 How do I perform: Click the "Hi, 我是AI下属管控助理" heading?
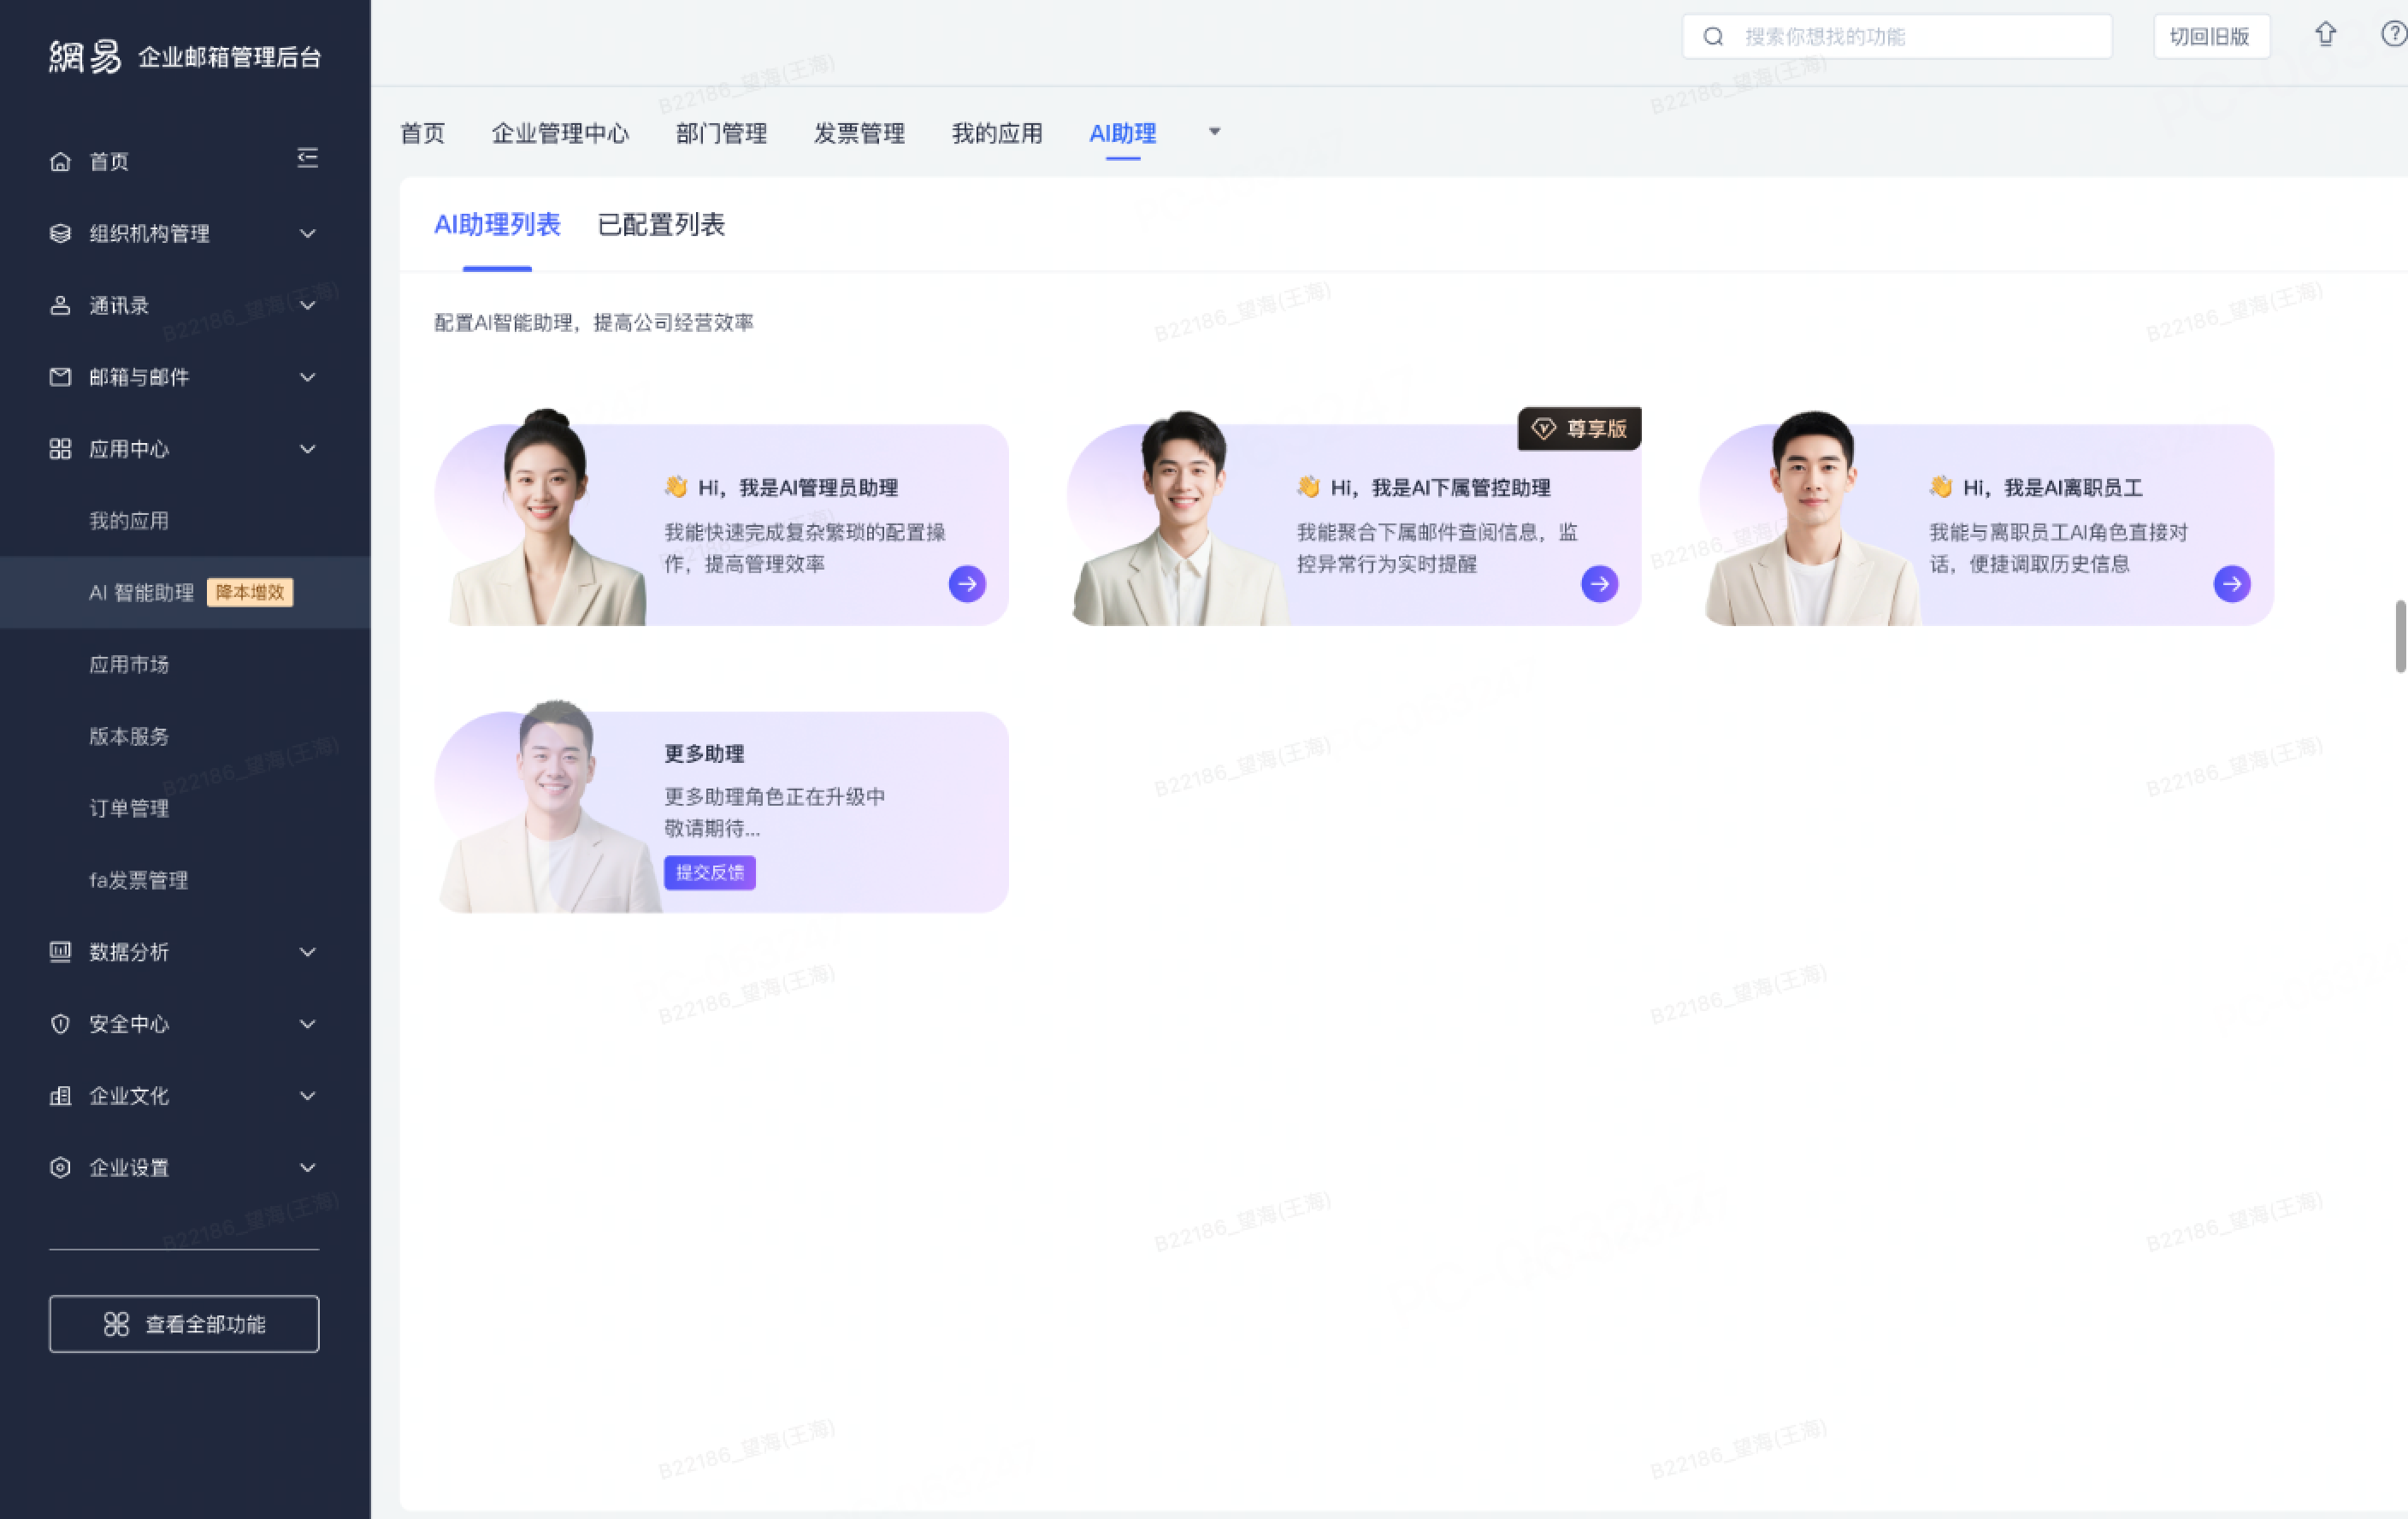pyautogui.click(x=1440, y=488)
